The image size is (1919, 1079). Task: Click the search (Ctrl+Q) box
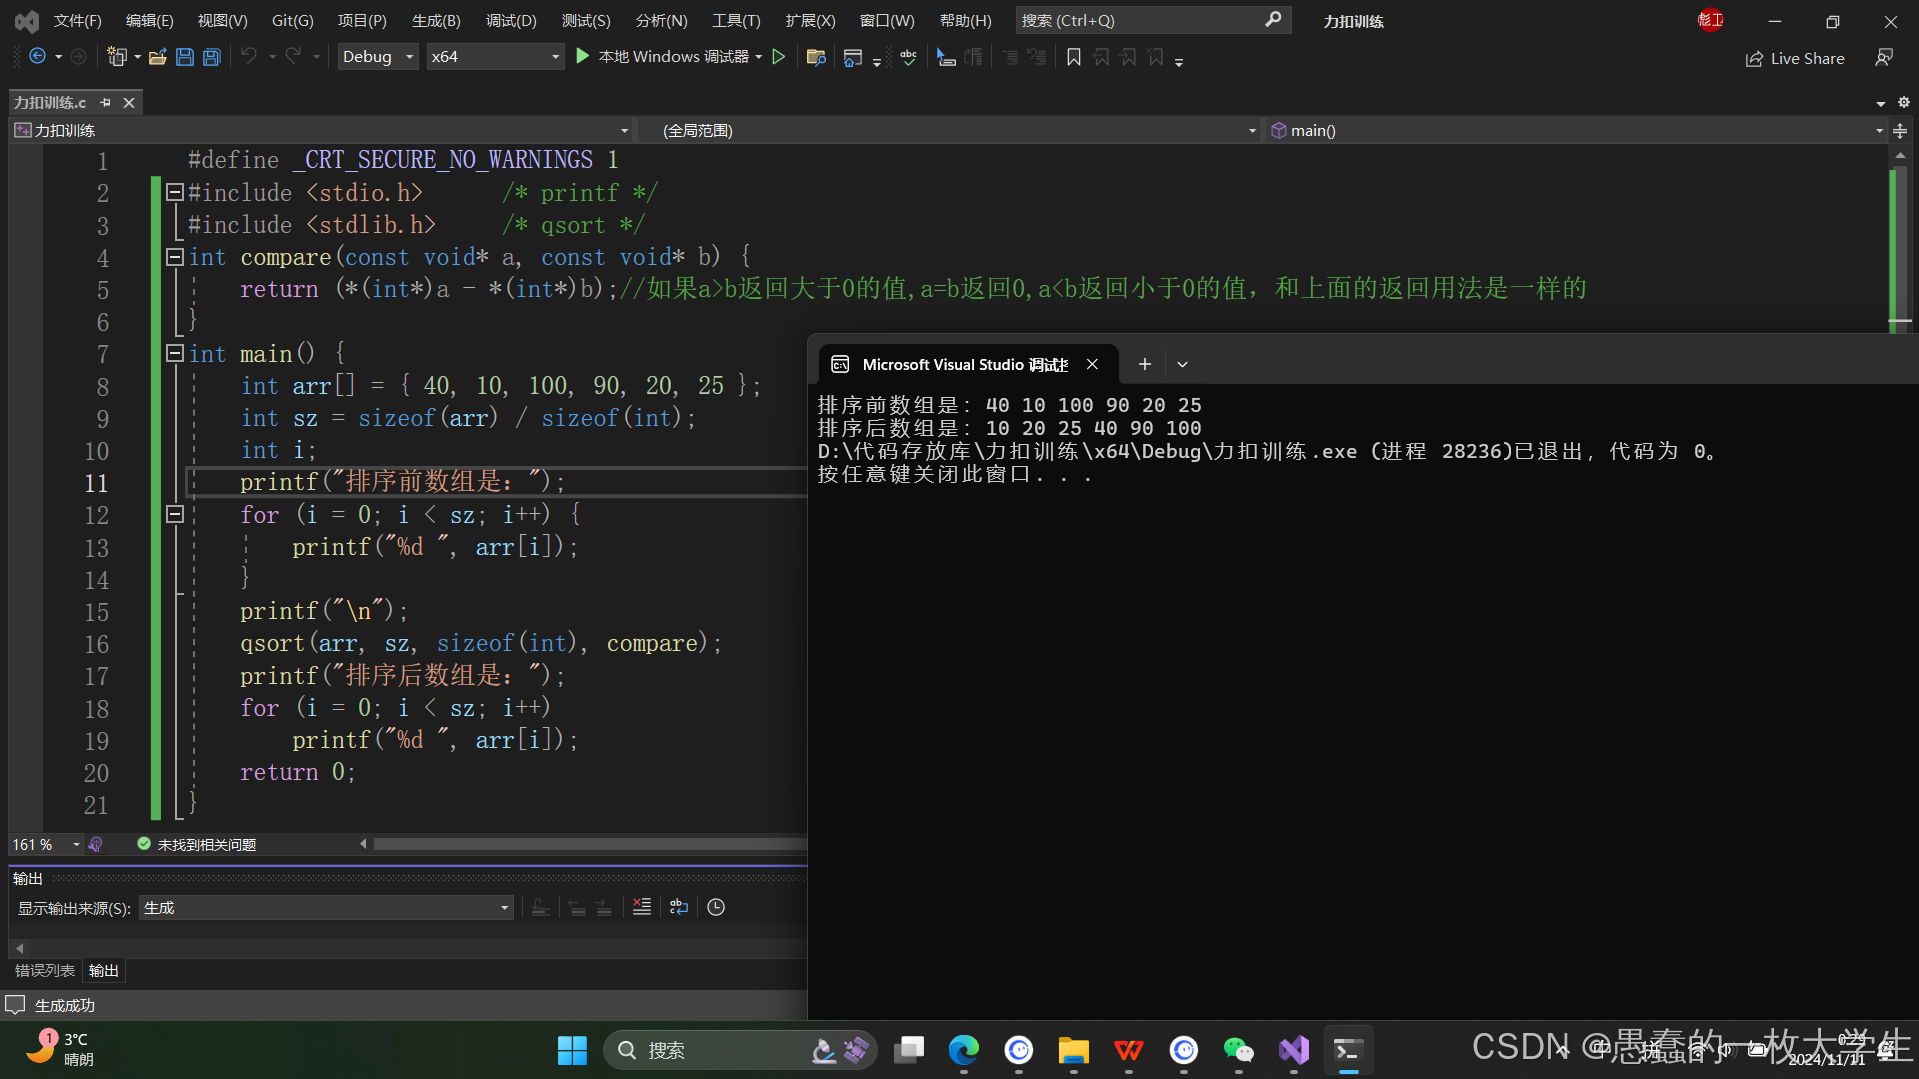pyautogui.click(x=1153, y=20)
